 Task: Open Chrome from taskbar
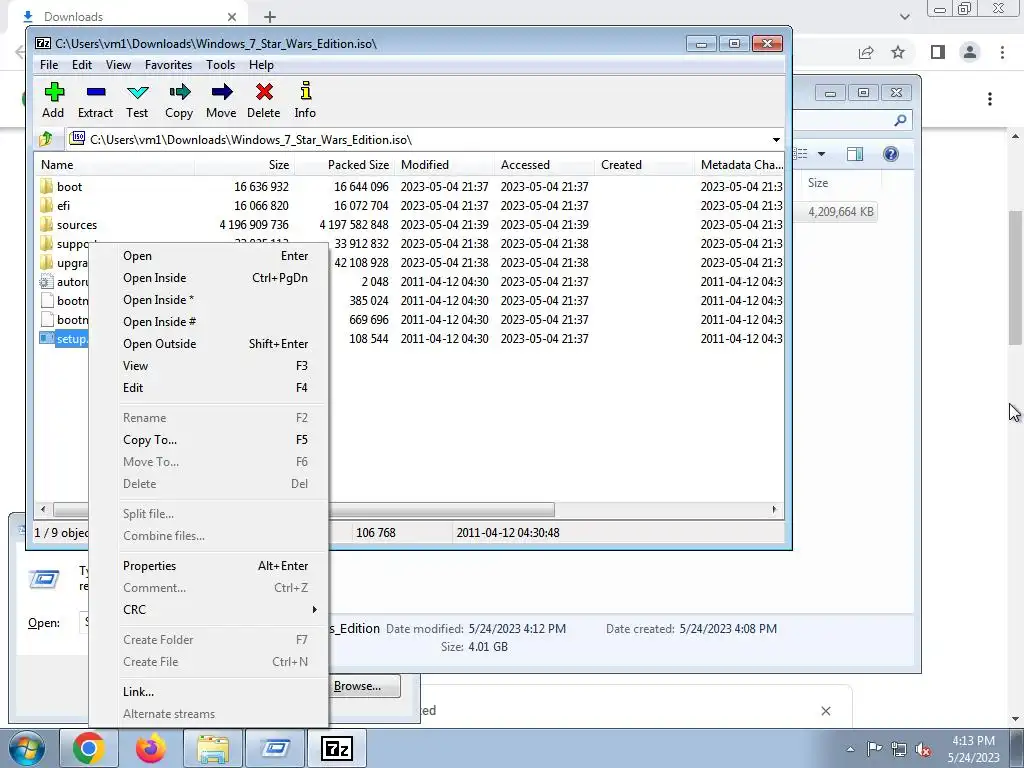pos(89,748)
